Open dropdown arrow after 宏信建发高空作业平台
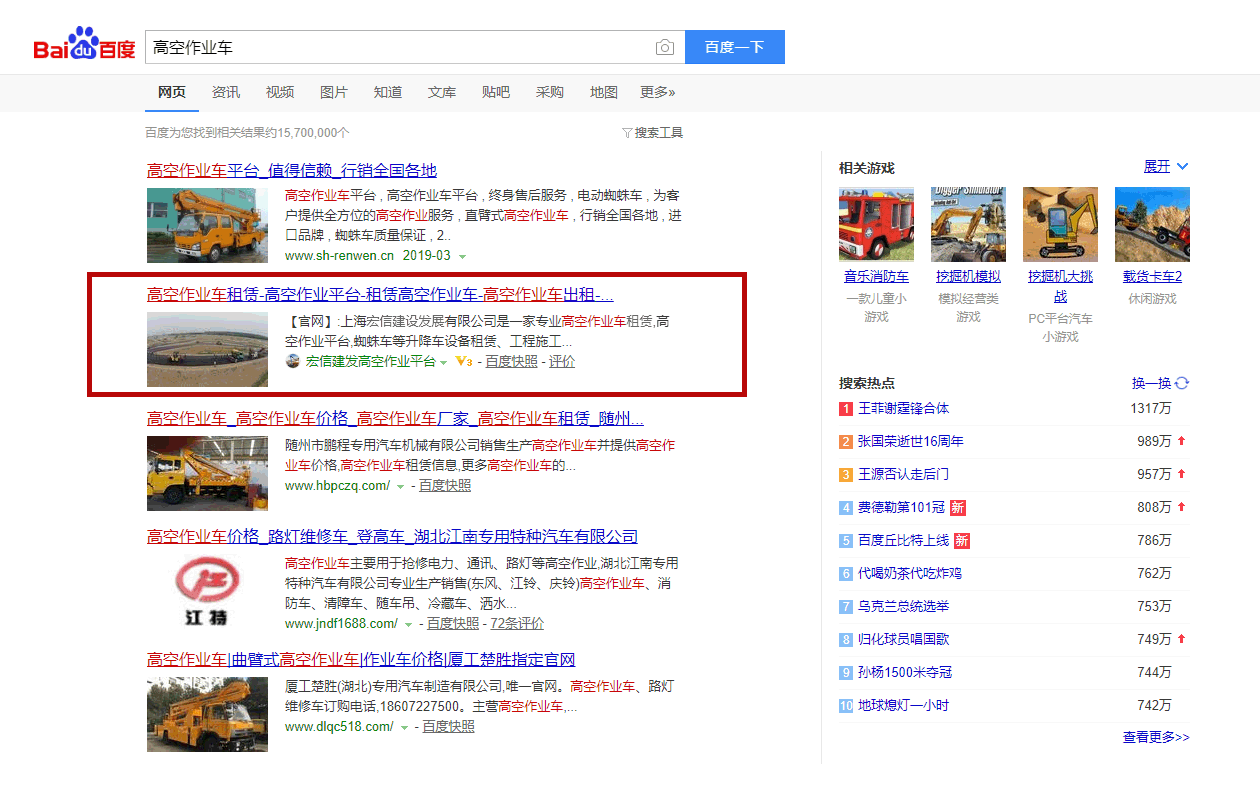 coord(443,362)
